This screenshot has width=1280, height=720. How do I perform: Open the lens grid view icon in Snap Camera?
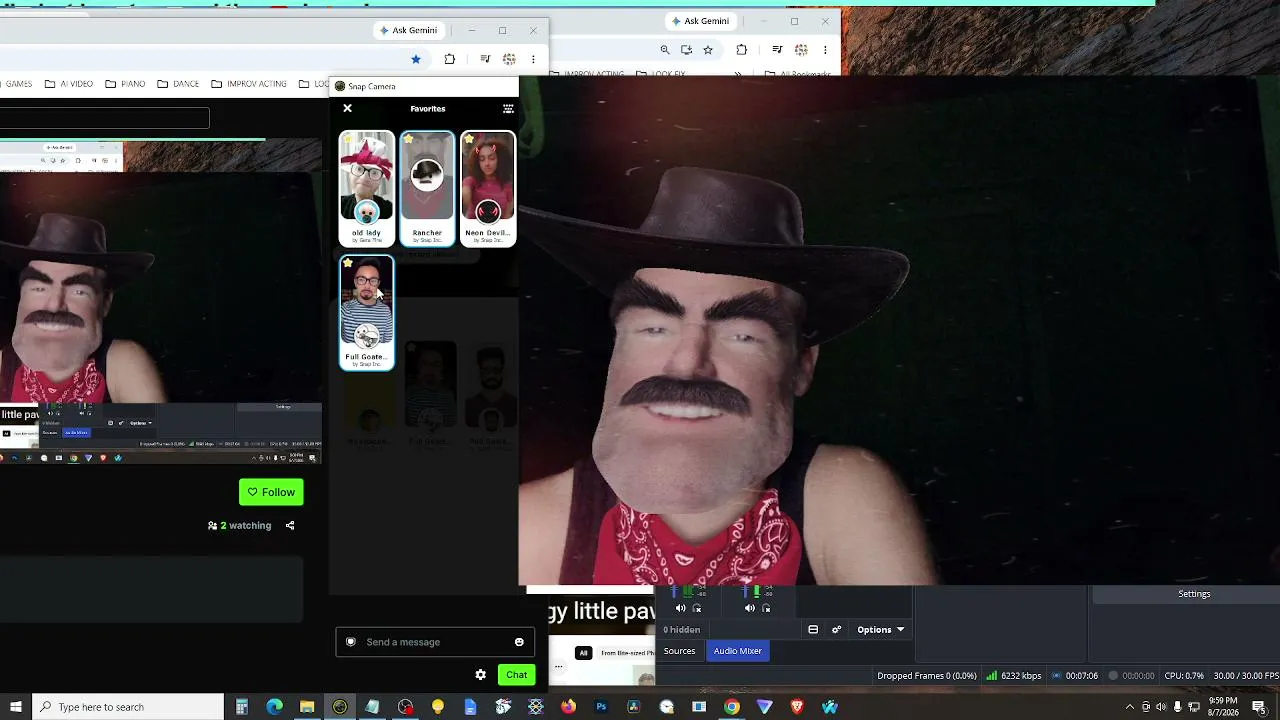(508, 108)
